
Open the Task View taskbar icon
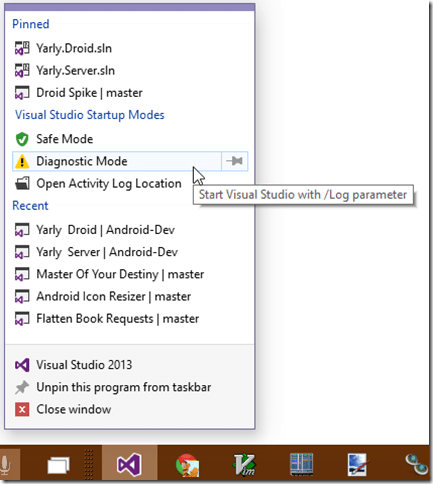59,465
